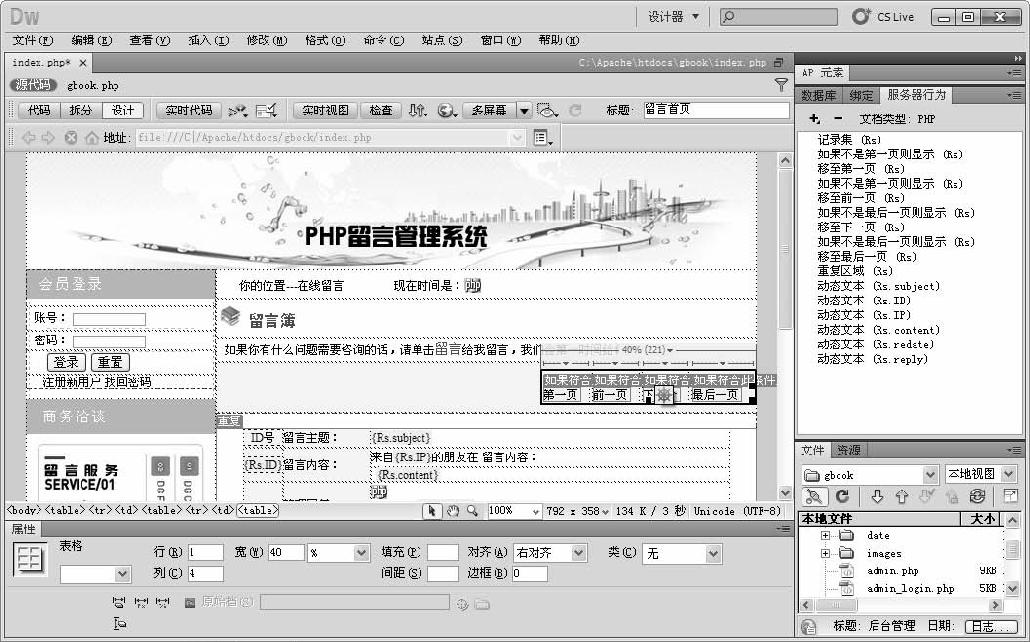The image size is (1030, 642).
Task: Click the search field in title bar
Action: click(778, 16)
